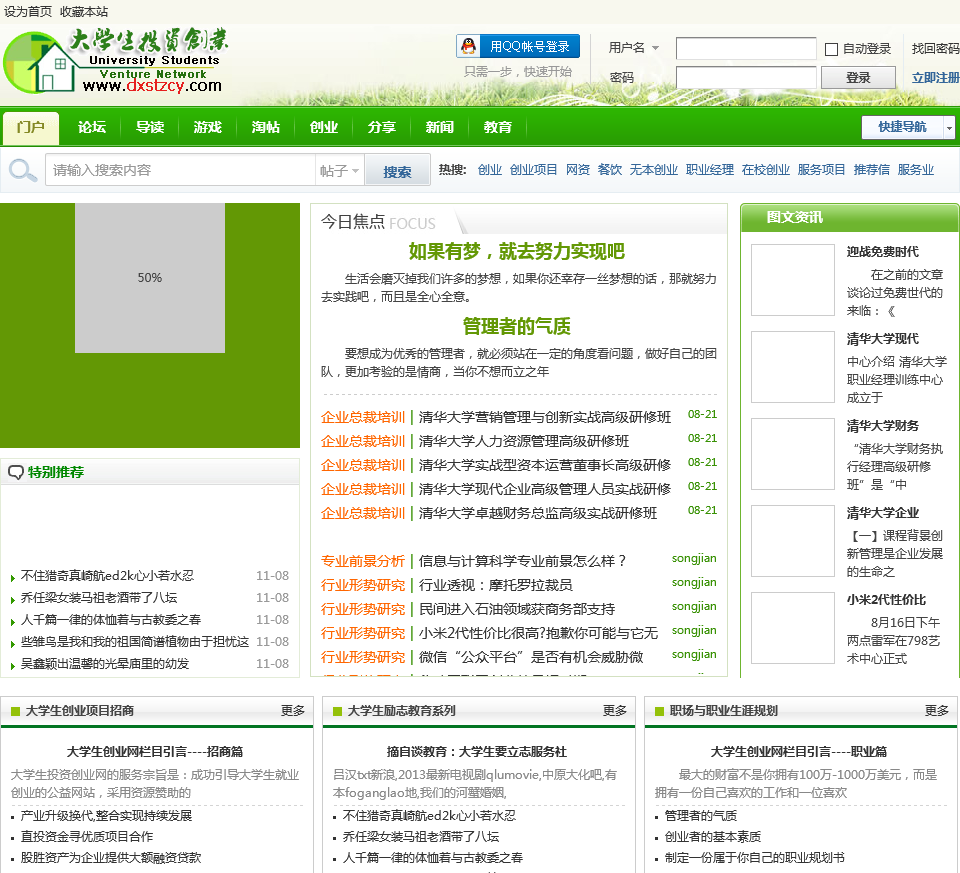Open headline 管理者的气质 in focus section

(517, 326)
